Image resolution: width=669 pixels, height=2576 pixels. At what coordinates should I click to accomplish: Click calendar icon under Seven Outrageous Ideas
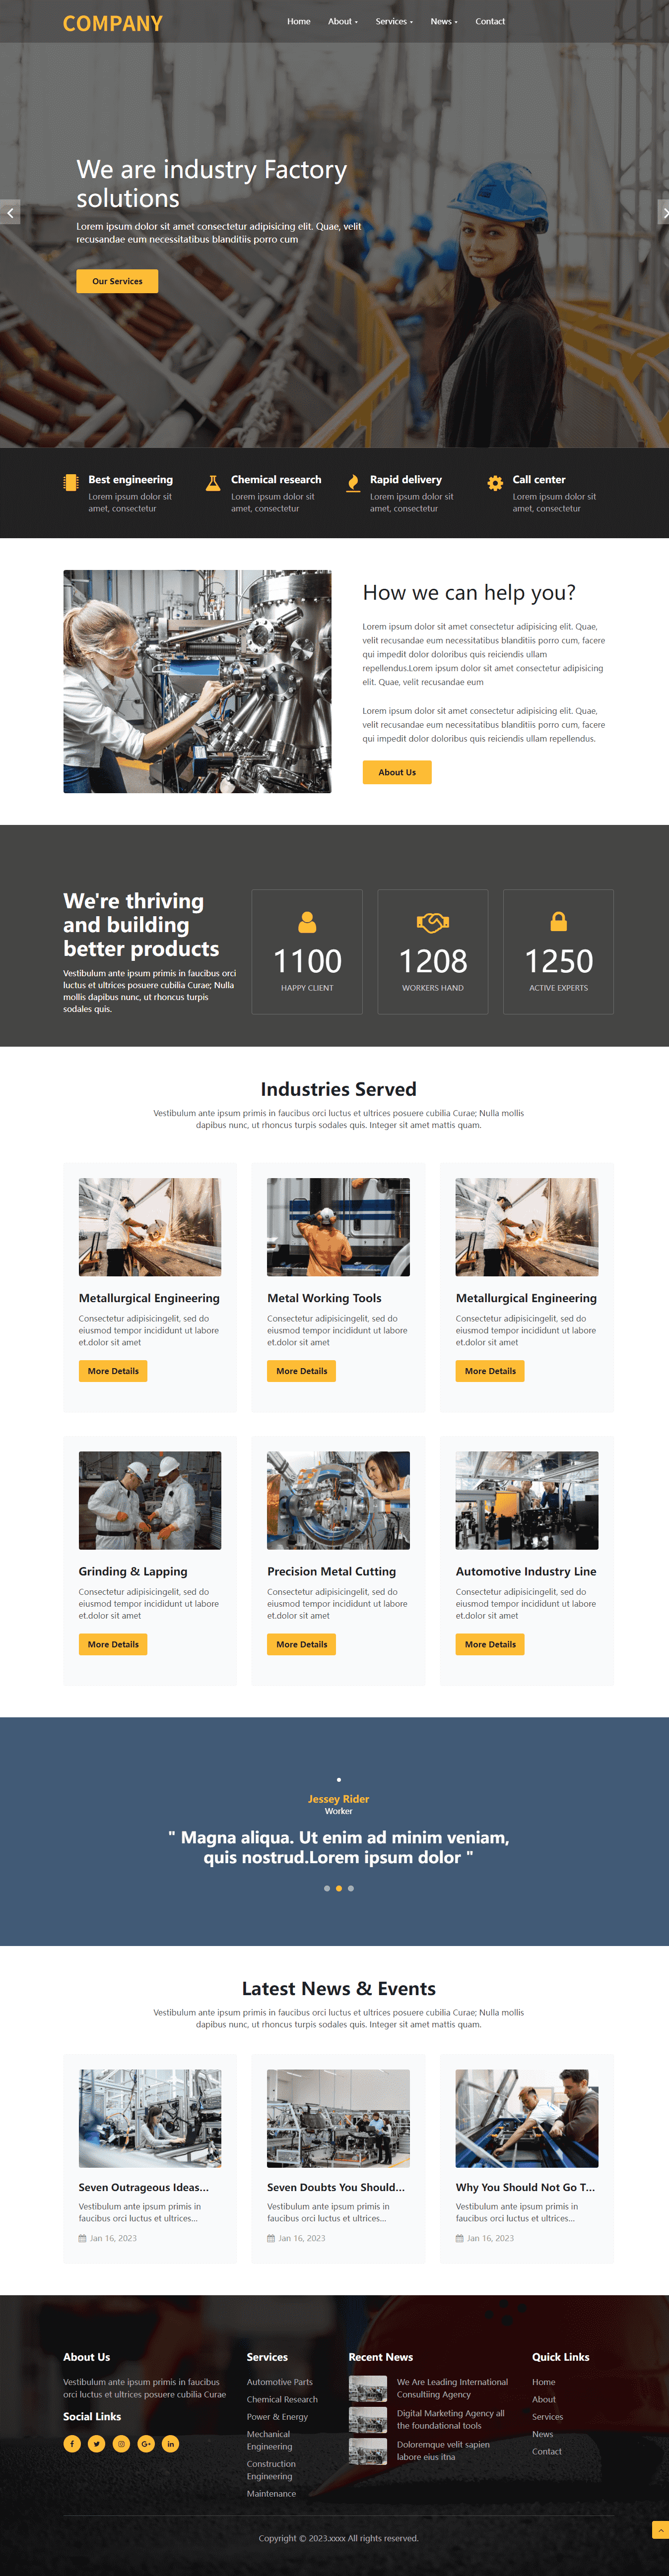coord(83,2238)
